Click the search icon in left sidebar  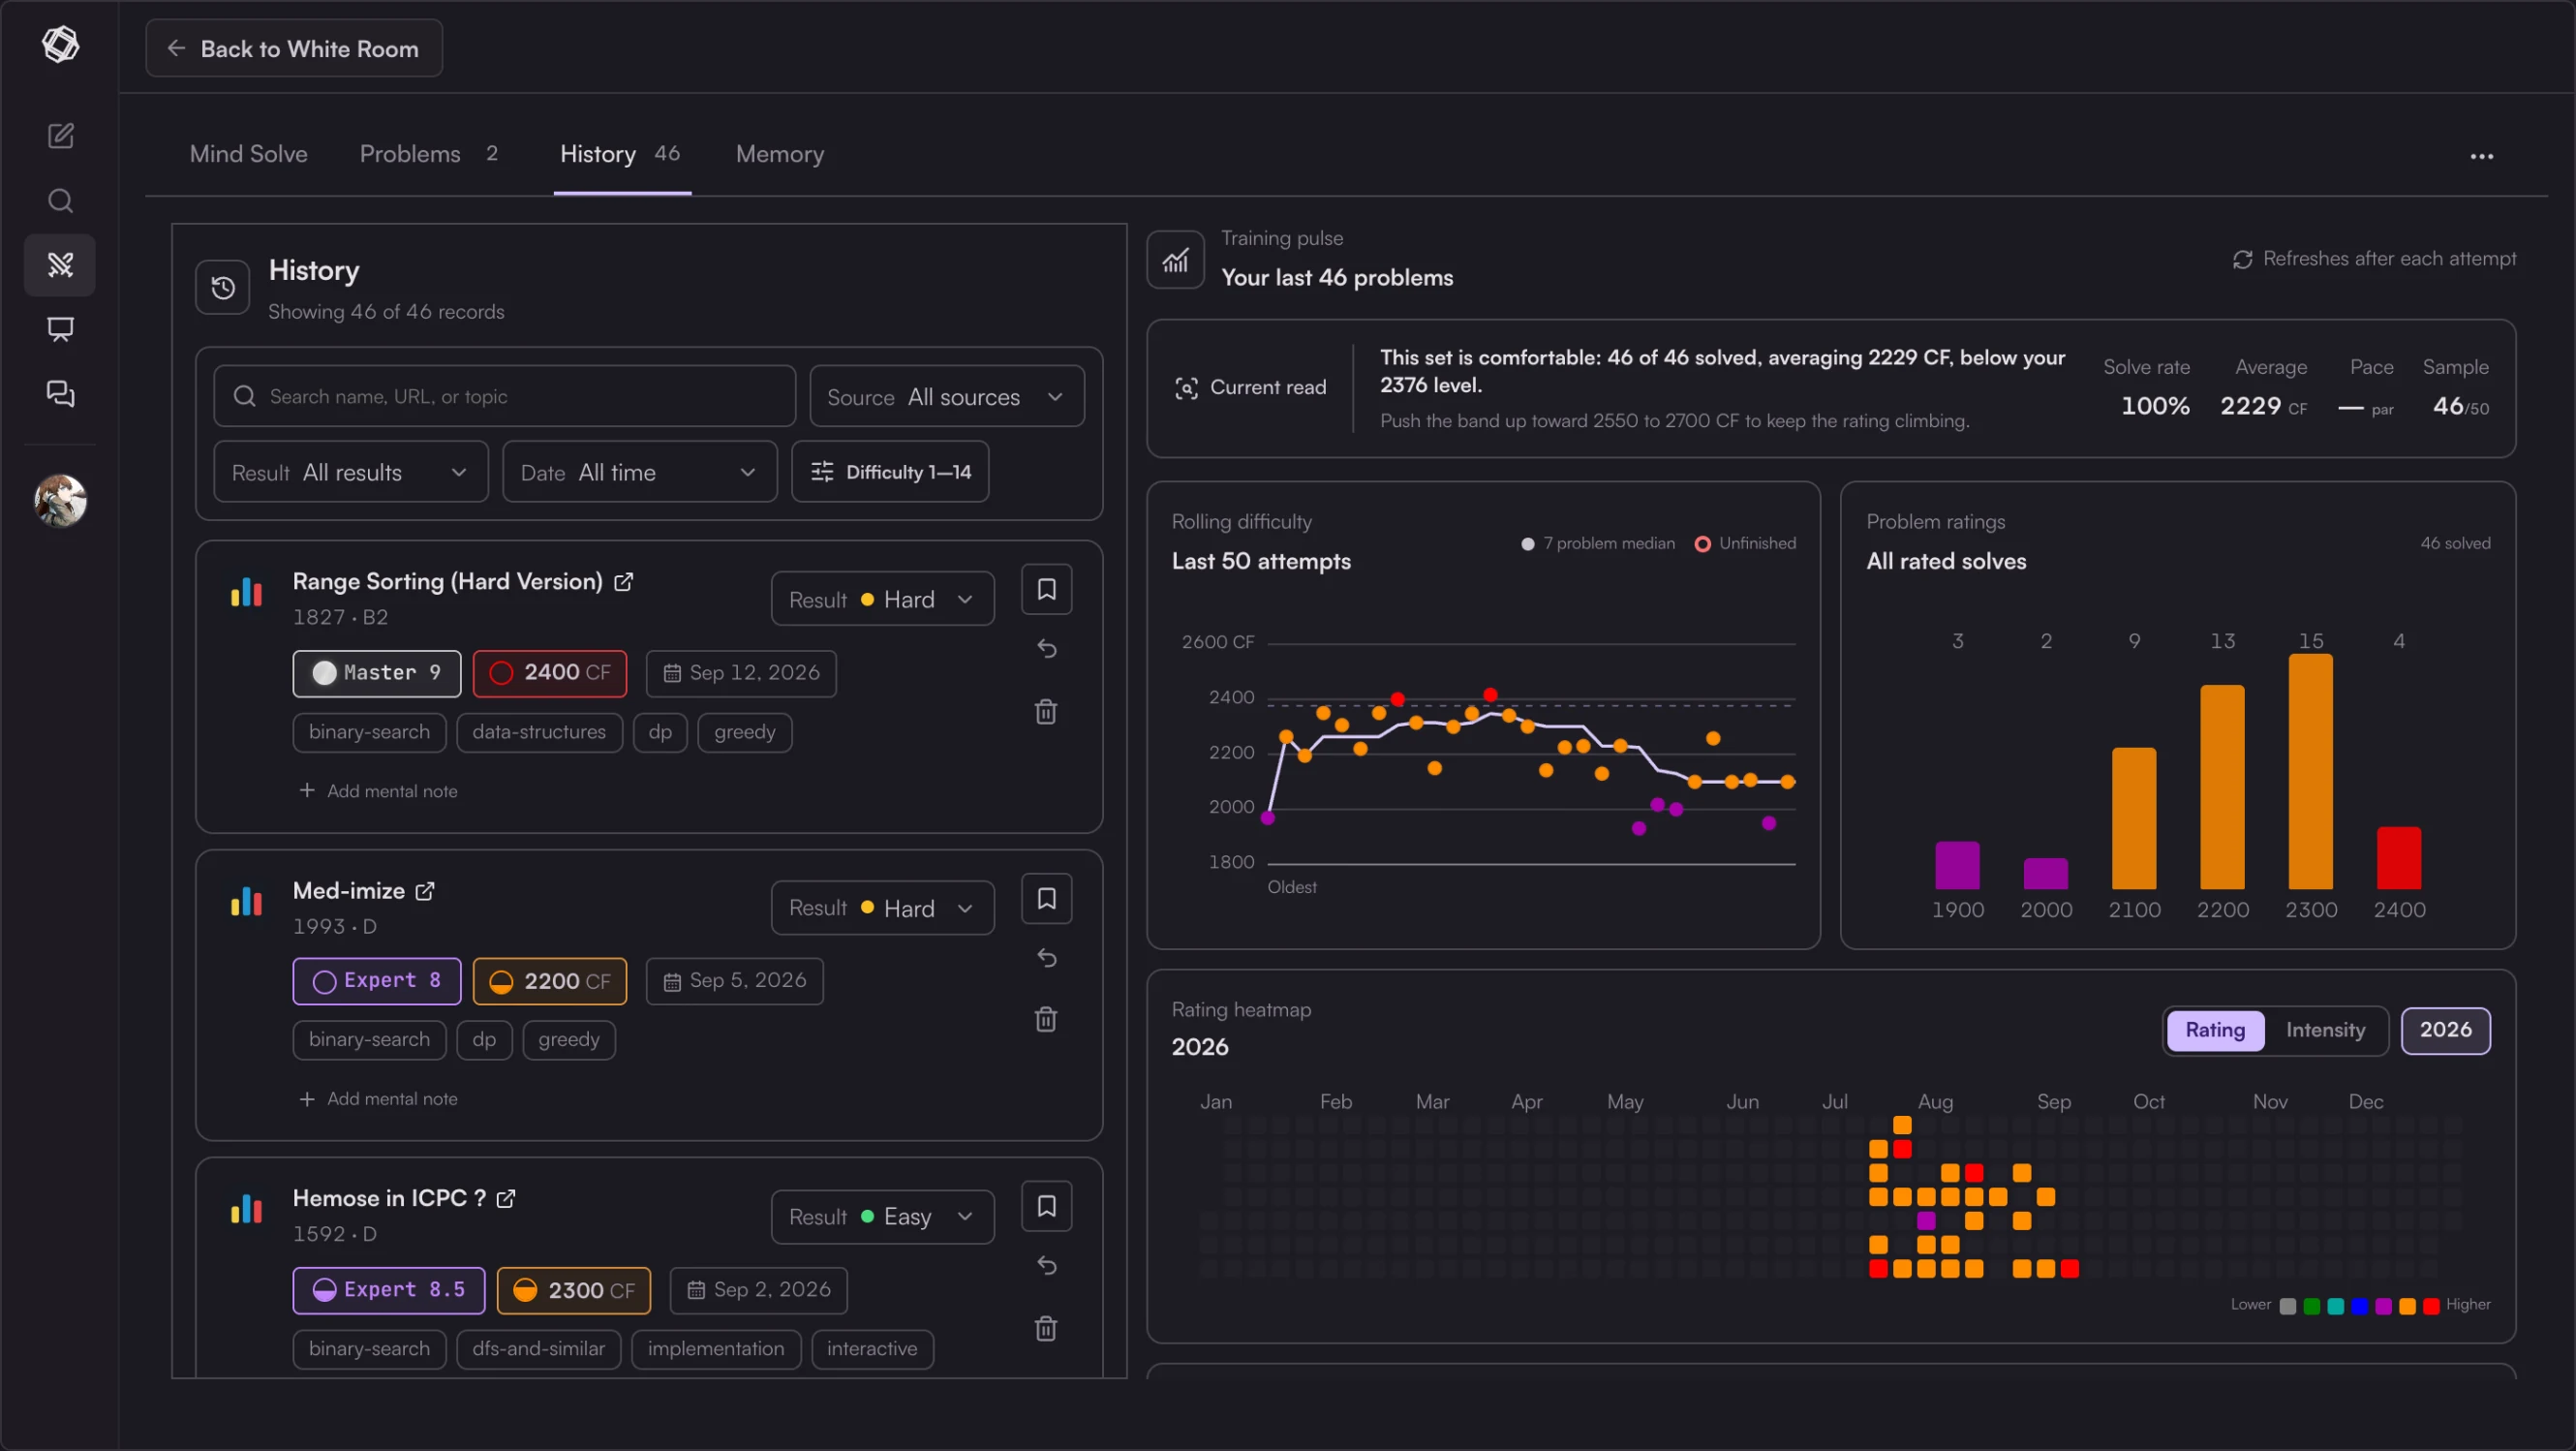coord(60,201)
